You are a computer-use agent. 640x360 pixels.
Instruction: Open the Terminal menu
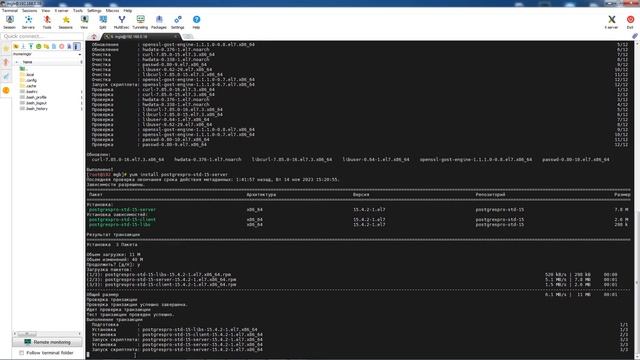pos(10,11)
